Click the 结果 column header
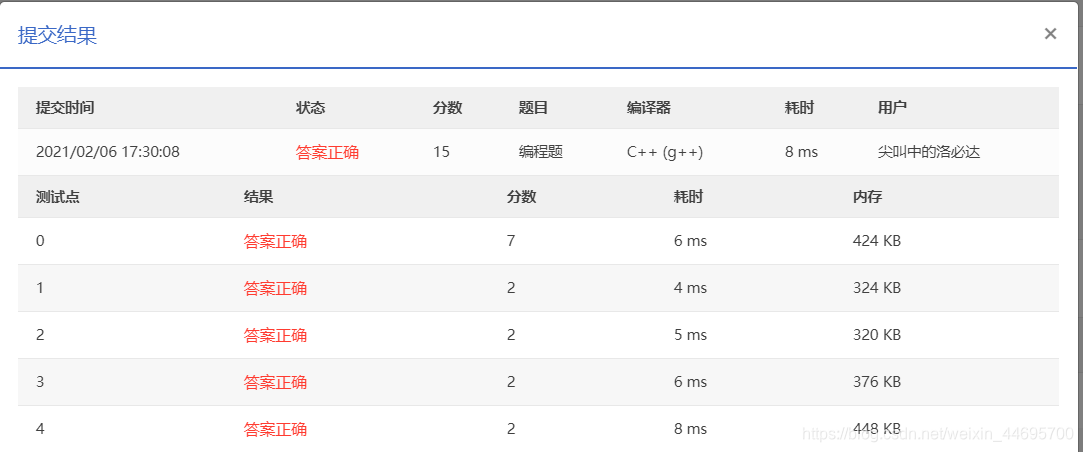Screen dimensions: 1083x452 [258, 197]
